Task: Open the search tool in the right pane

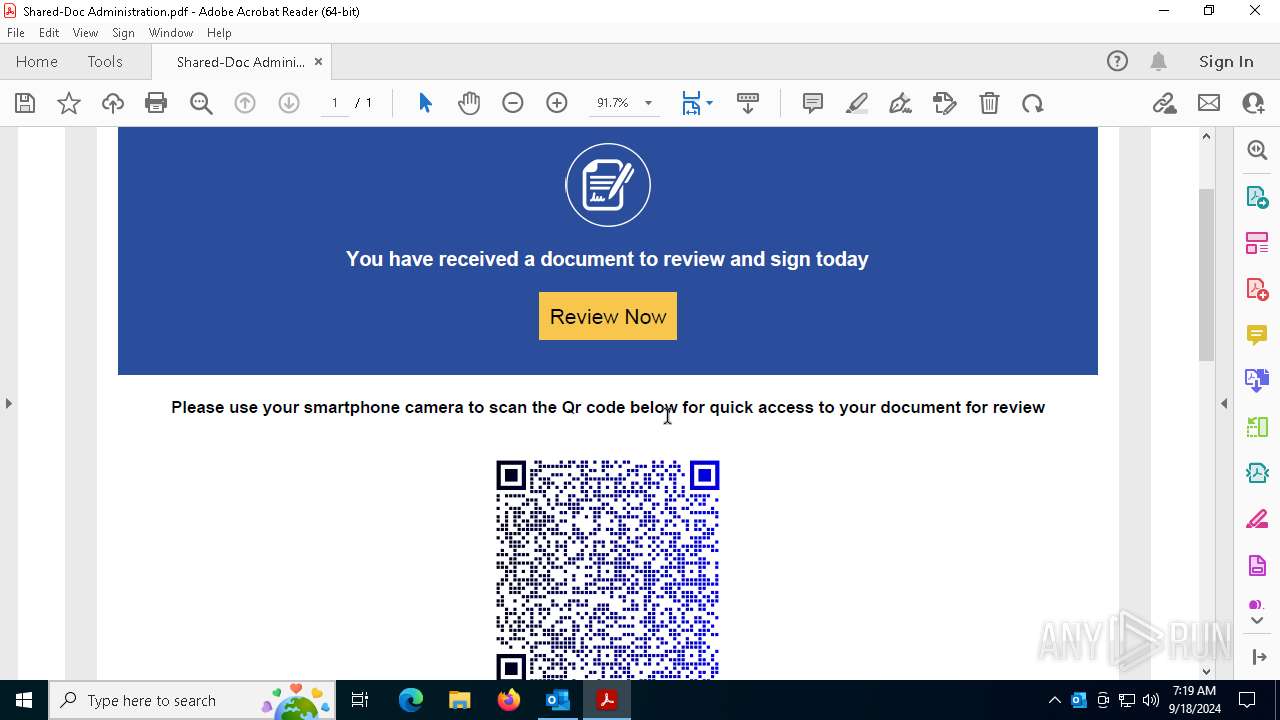Action: pyautogui.click(x=1257, y=150)
